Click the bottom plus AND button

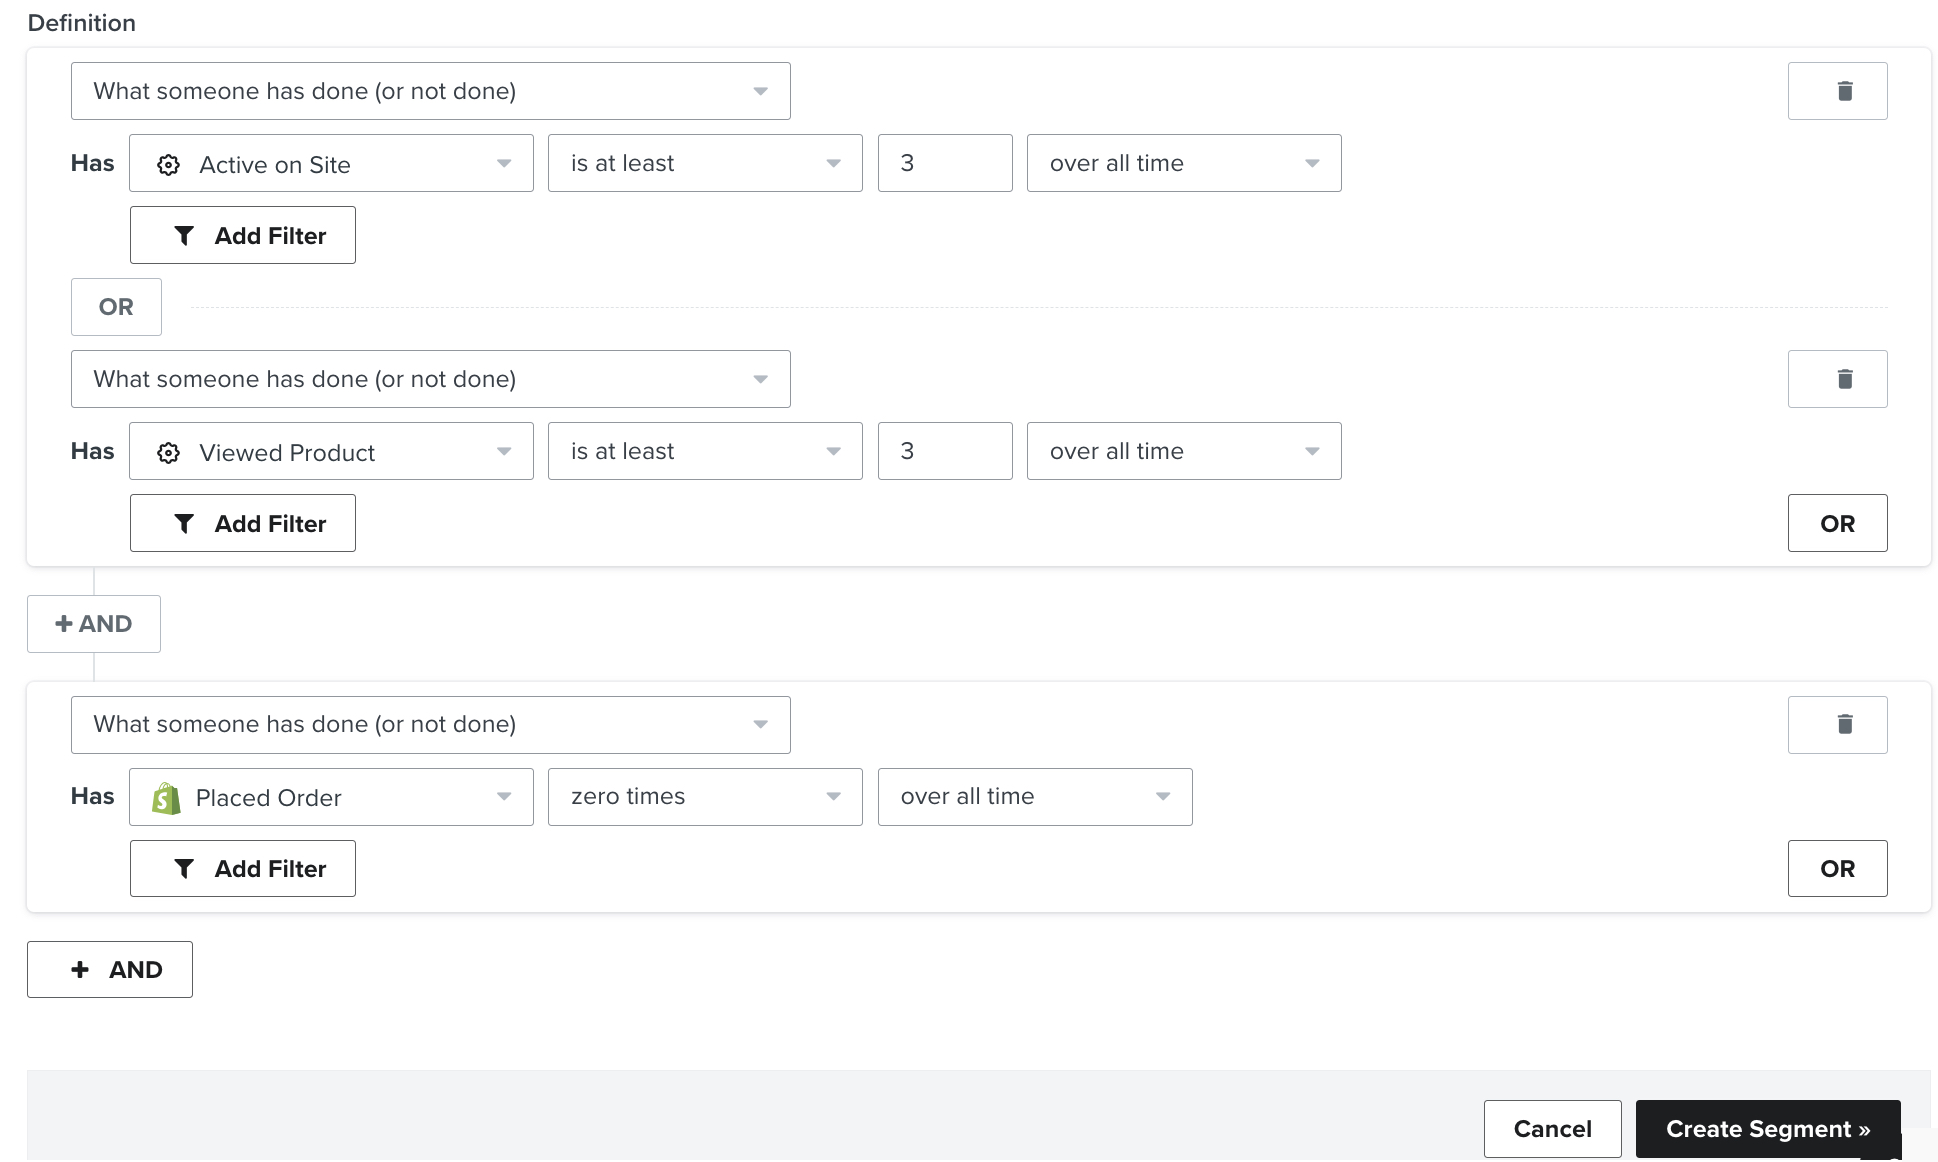coord(113,968)
